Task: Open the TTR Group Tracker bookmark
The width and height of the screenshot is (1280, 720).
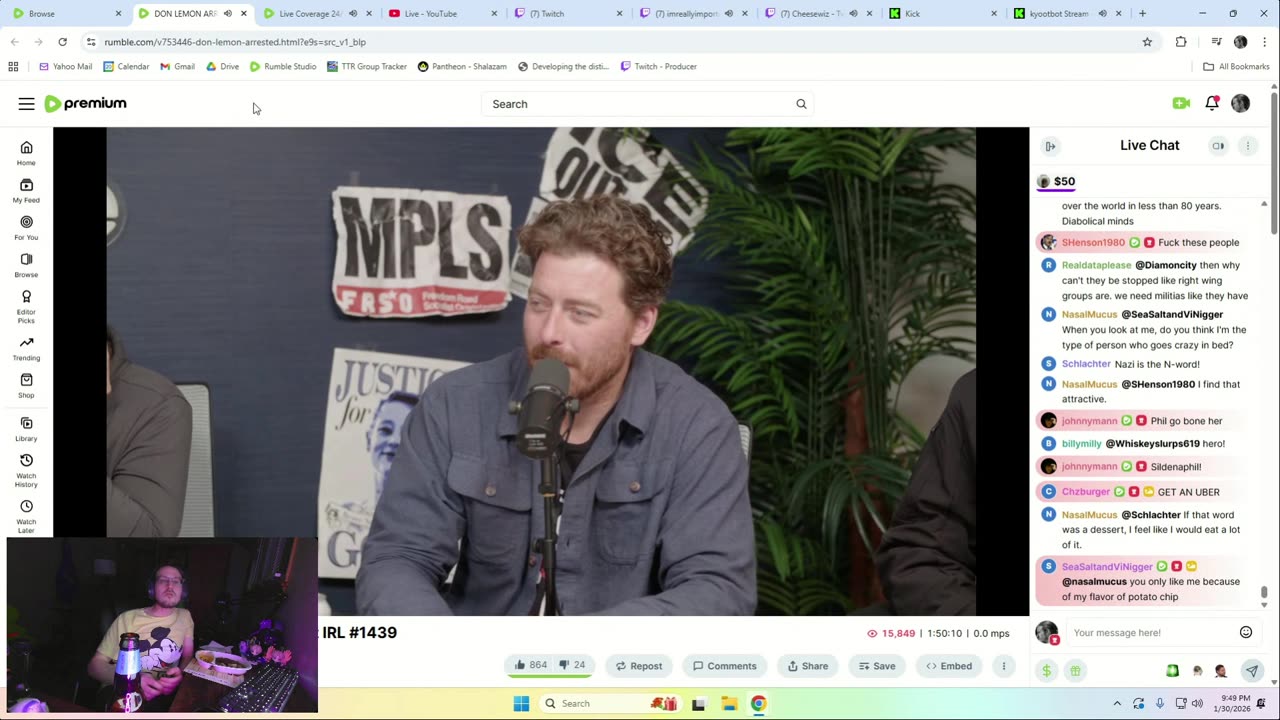Action: [367, 66]
